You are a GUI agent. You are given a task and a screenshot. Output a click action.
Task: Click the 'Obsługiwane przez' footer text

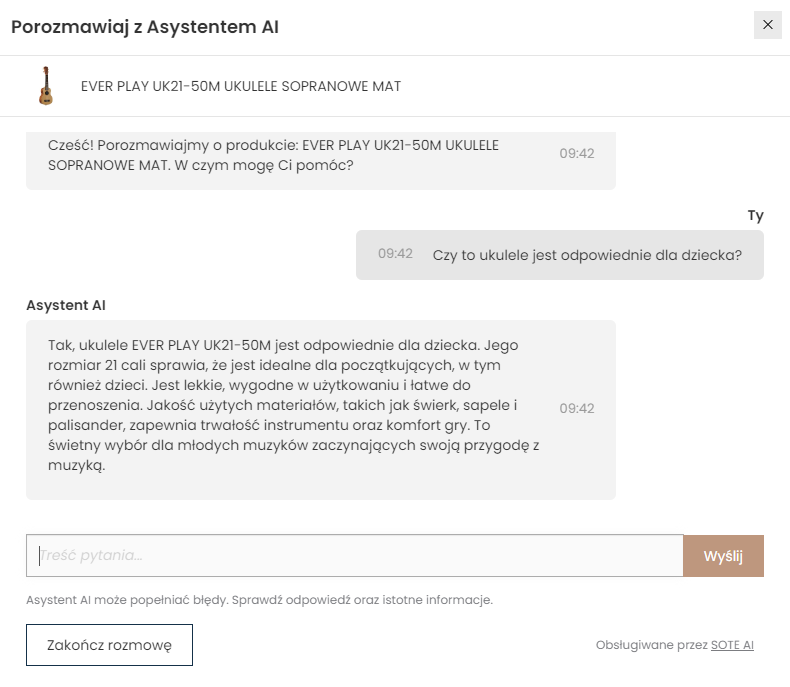(x=652, y=645)
